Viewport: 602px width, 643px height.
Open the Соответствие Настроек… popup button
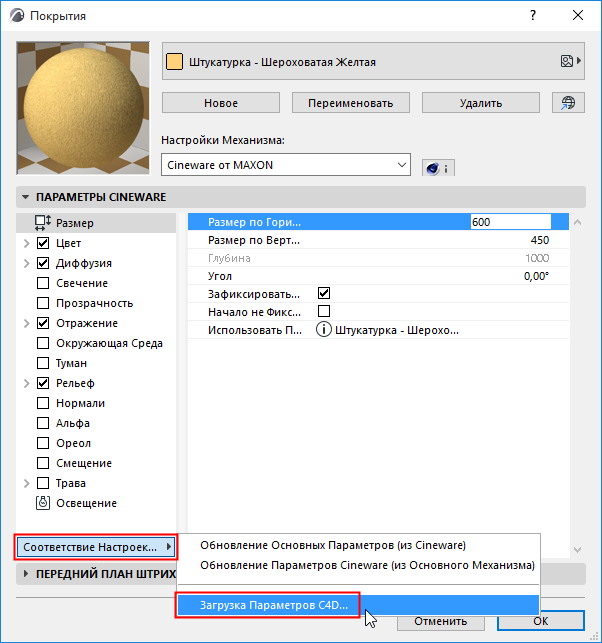coord(96,547)
